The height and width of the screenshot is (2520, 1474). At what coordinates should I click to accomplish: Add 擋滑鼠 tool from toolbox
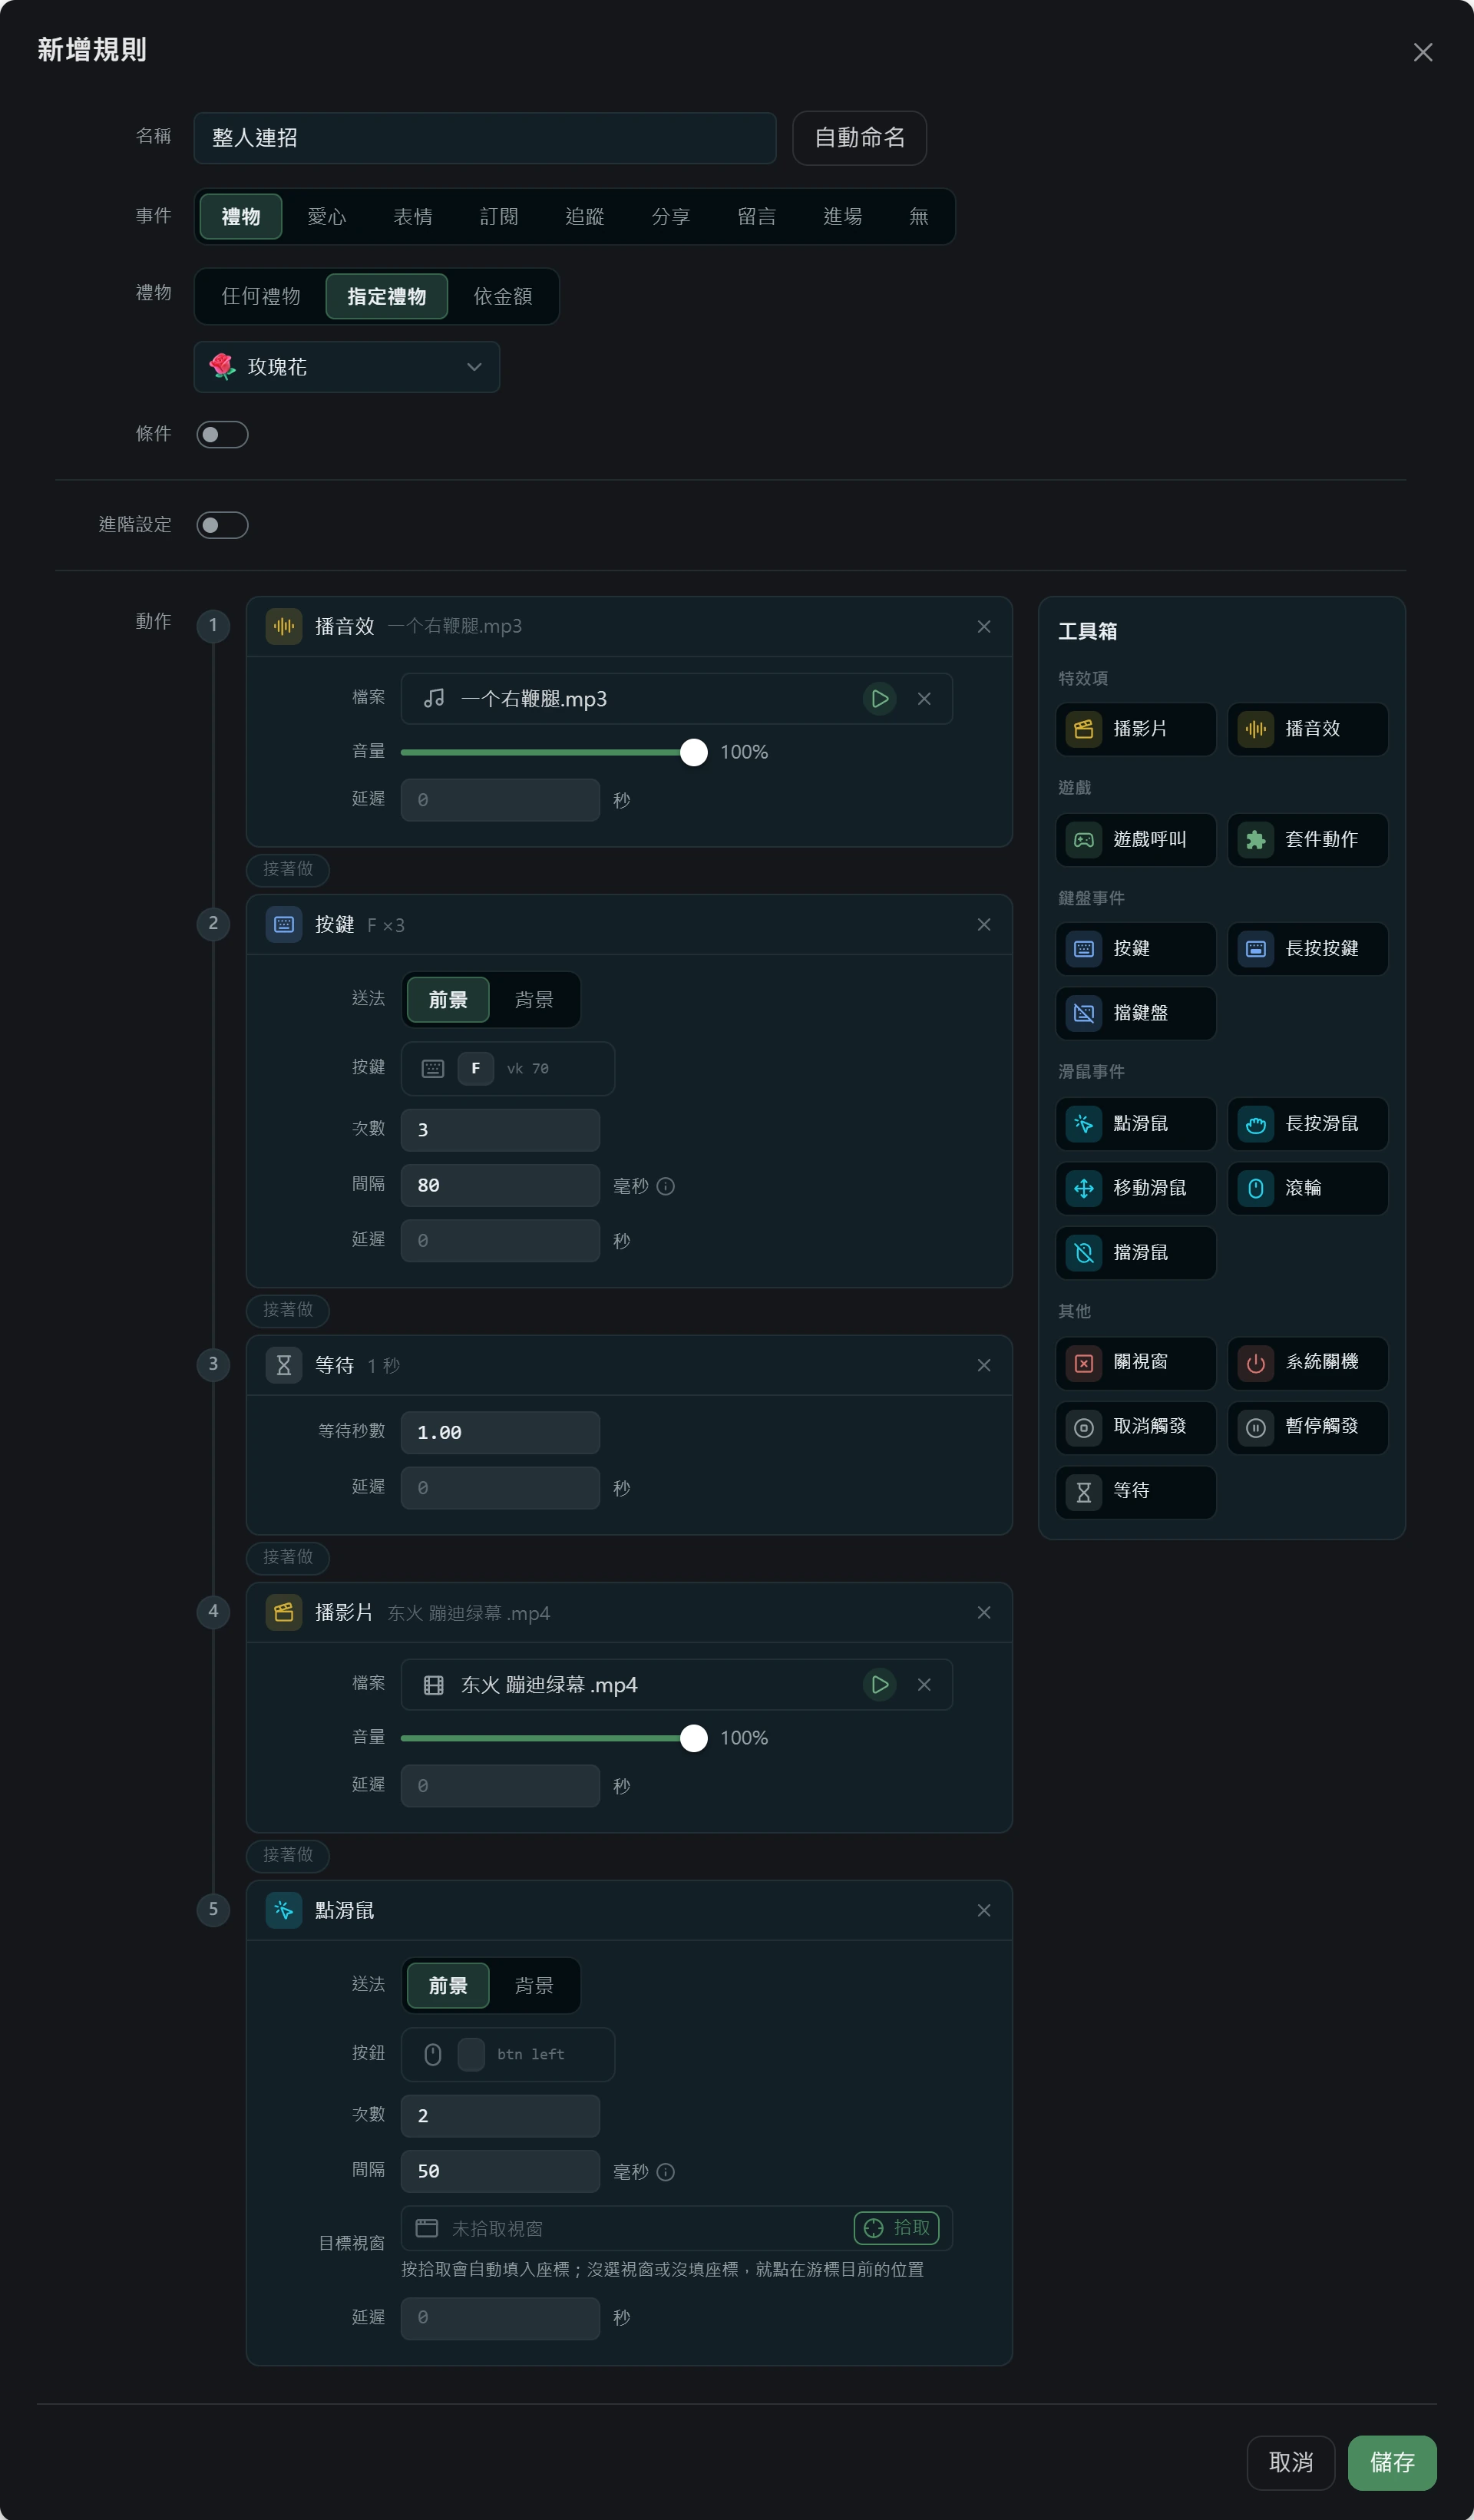(1135, 1252)
